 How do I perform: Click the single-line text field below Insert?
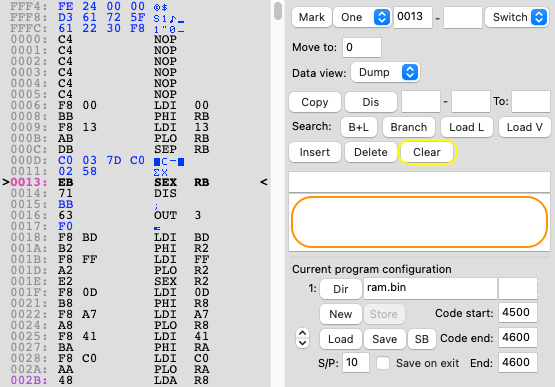(419, 182)
